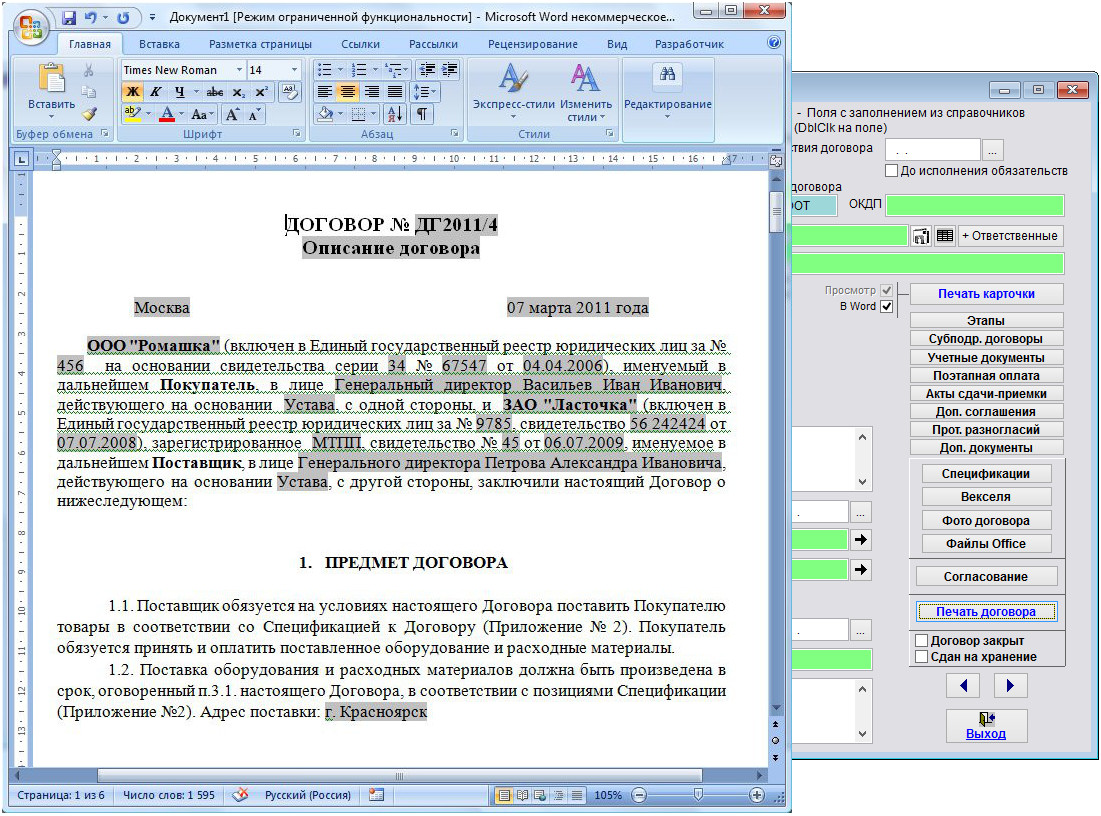Click the '+ Ответственные' button
1101x816 pixels.
(1009, 236)
